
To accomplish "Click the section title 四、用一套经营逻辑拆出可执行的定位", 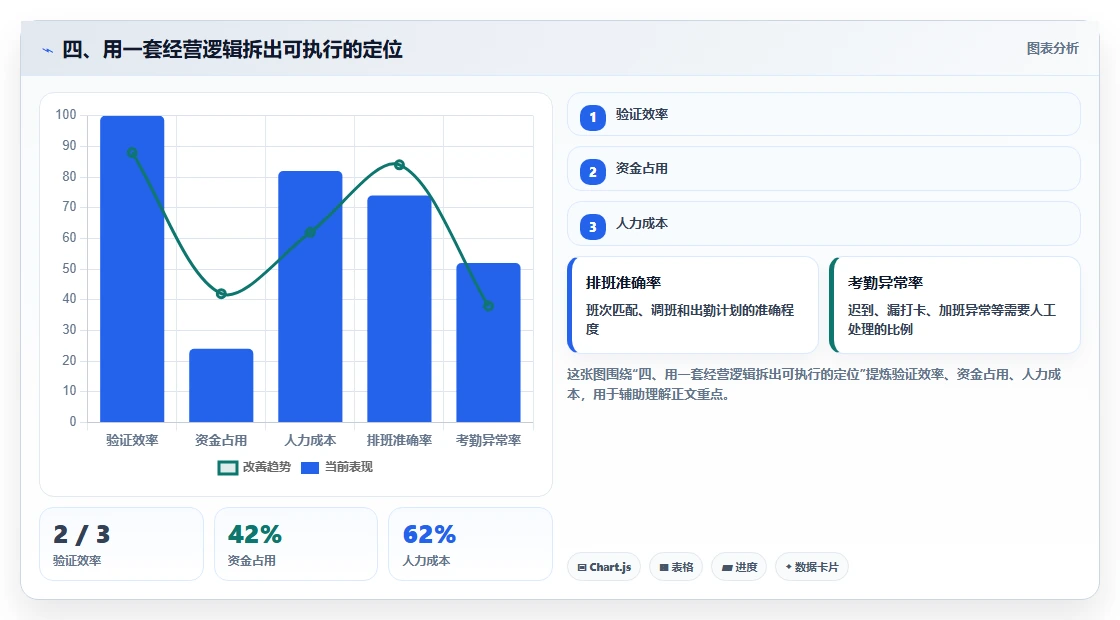I will 232,49.
